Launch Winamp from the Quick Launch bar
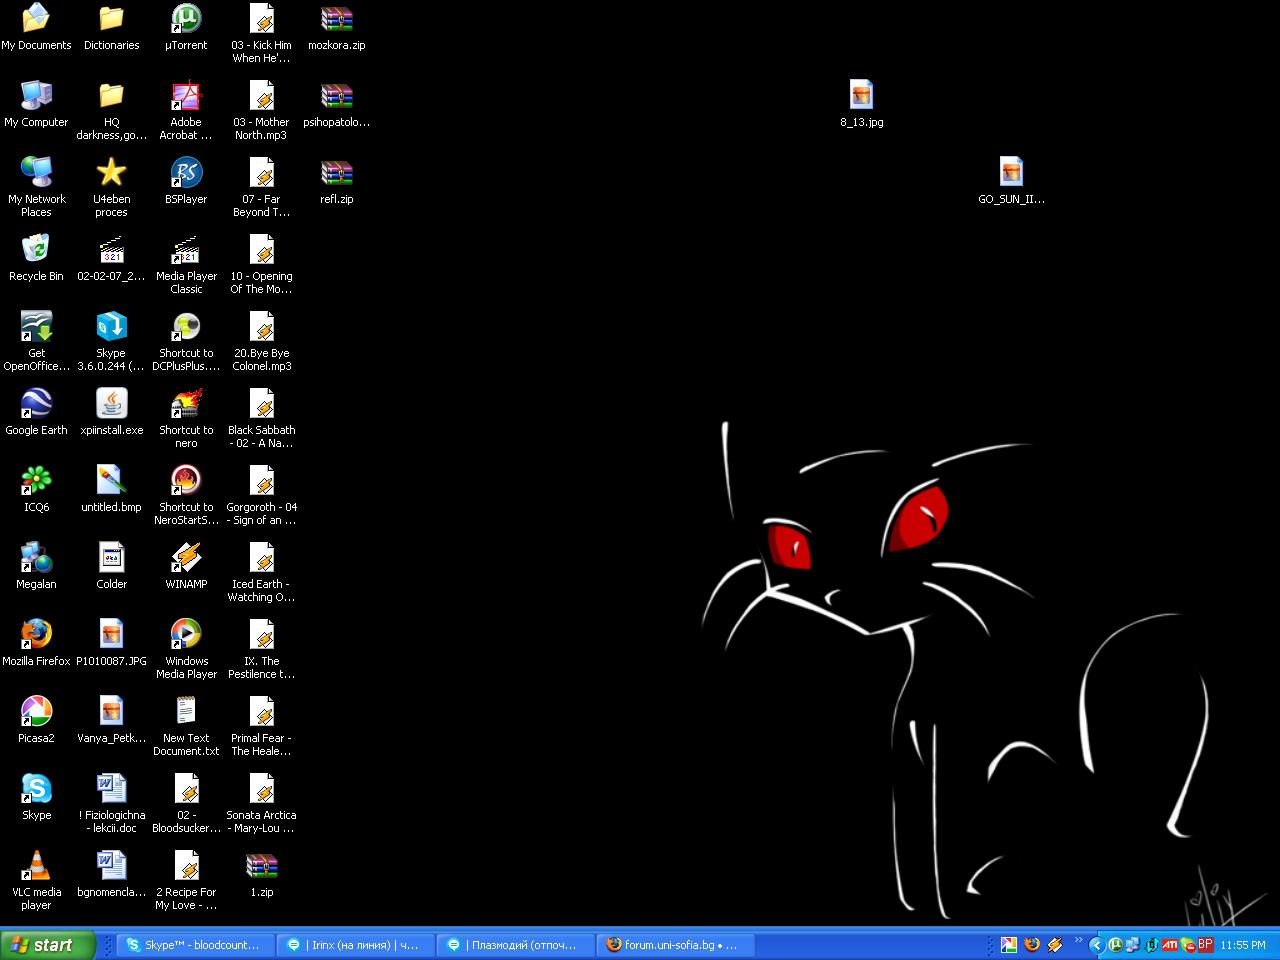 pyautogui.click(x=1054, y=945)
